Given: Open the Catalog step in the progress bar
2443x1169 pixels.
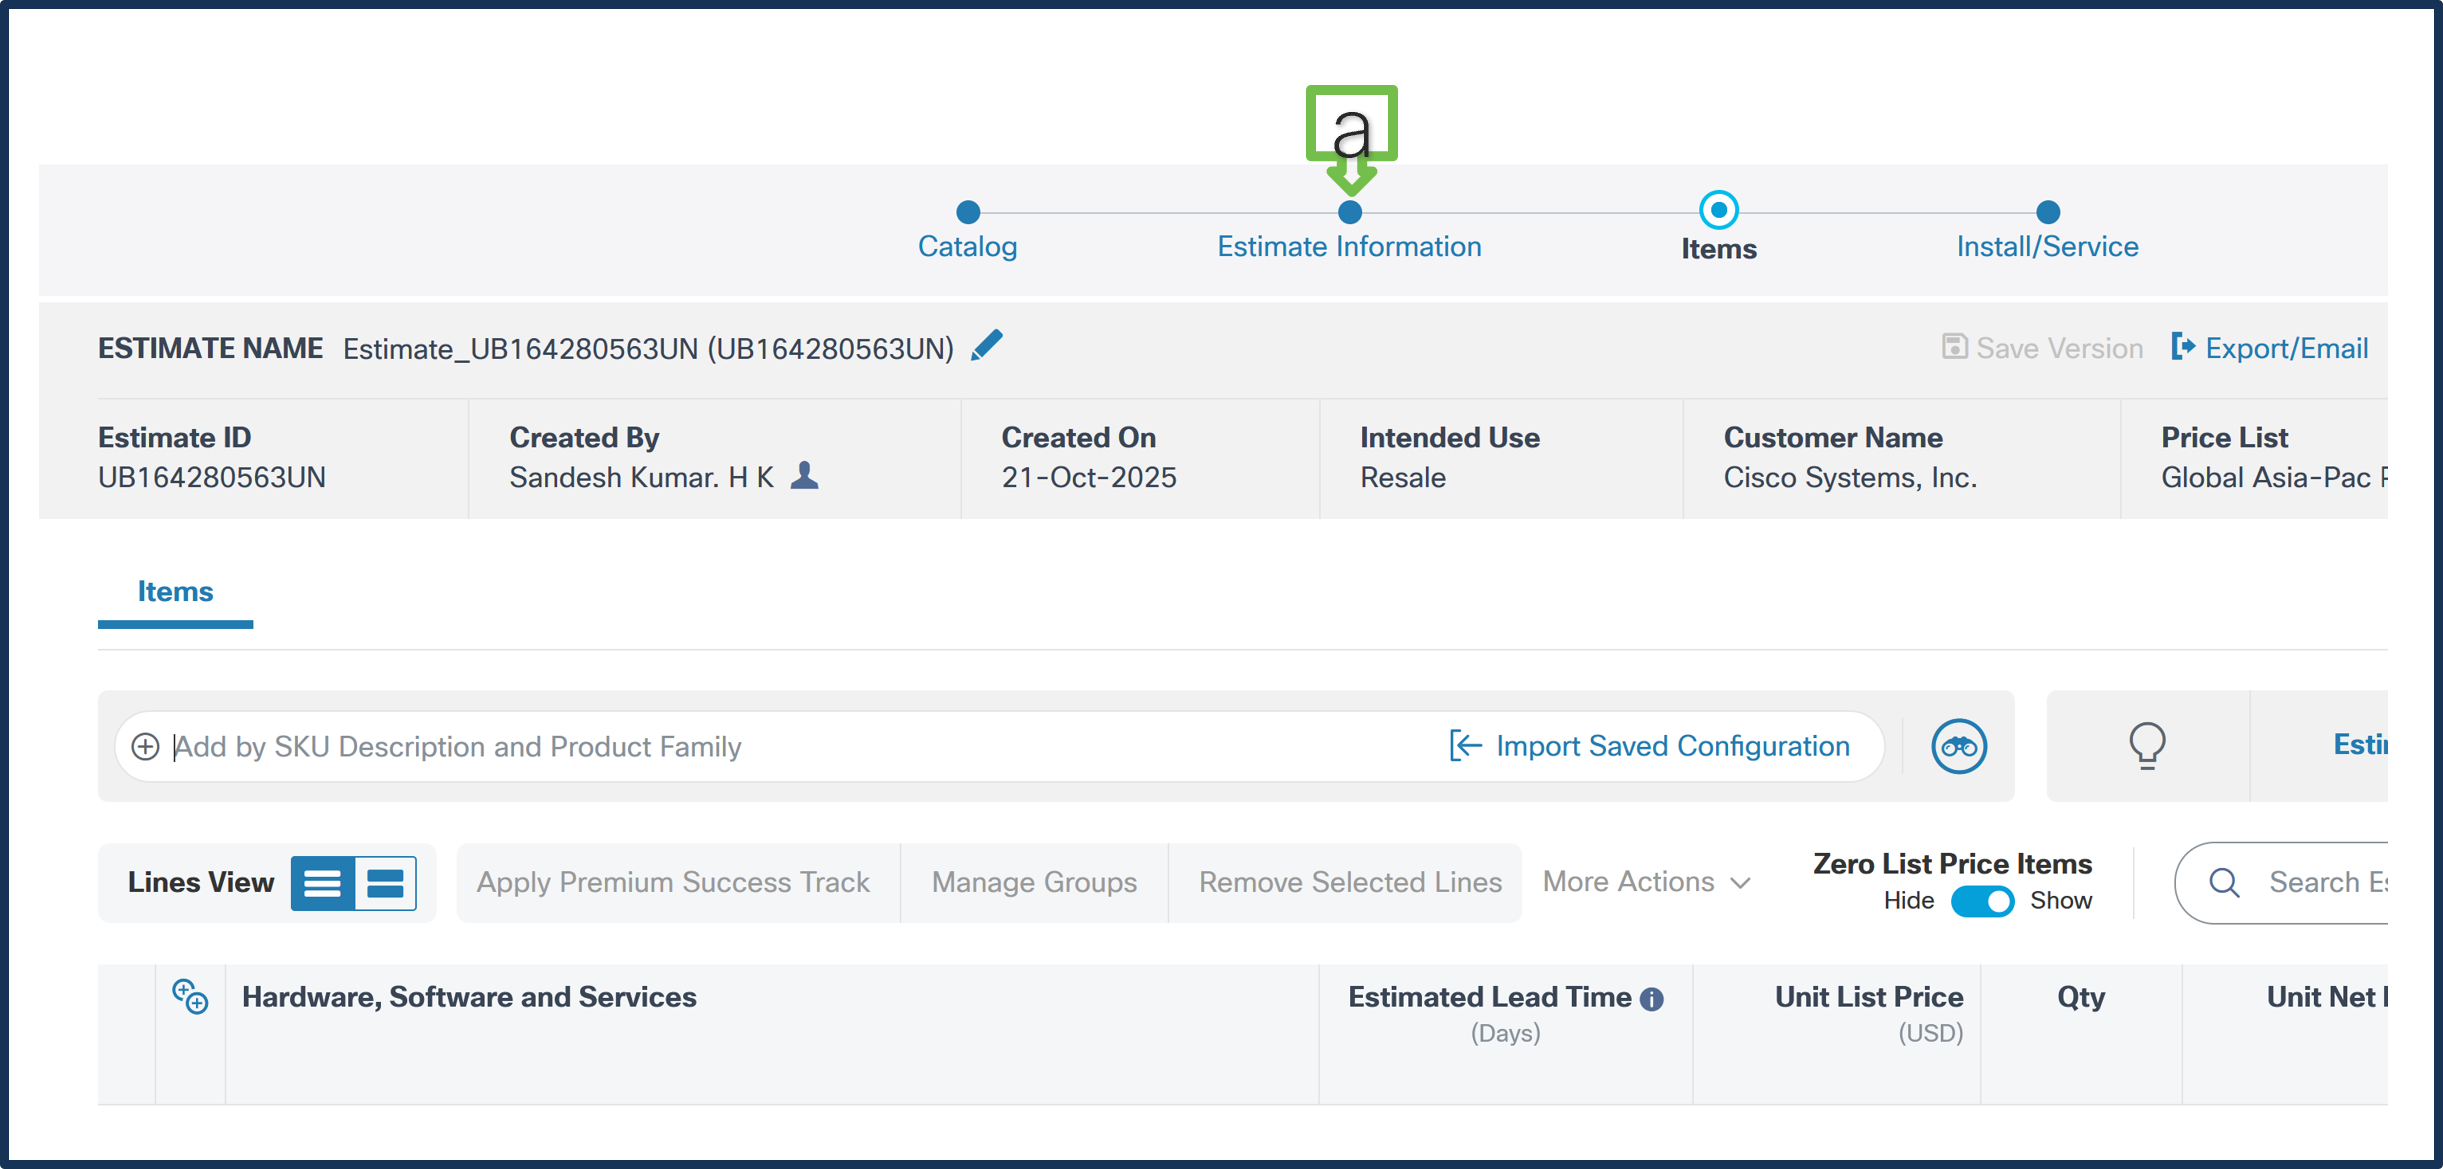Looking at the screenshot, I should tap(966, 245).
